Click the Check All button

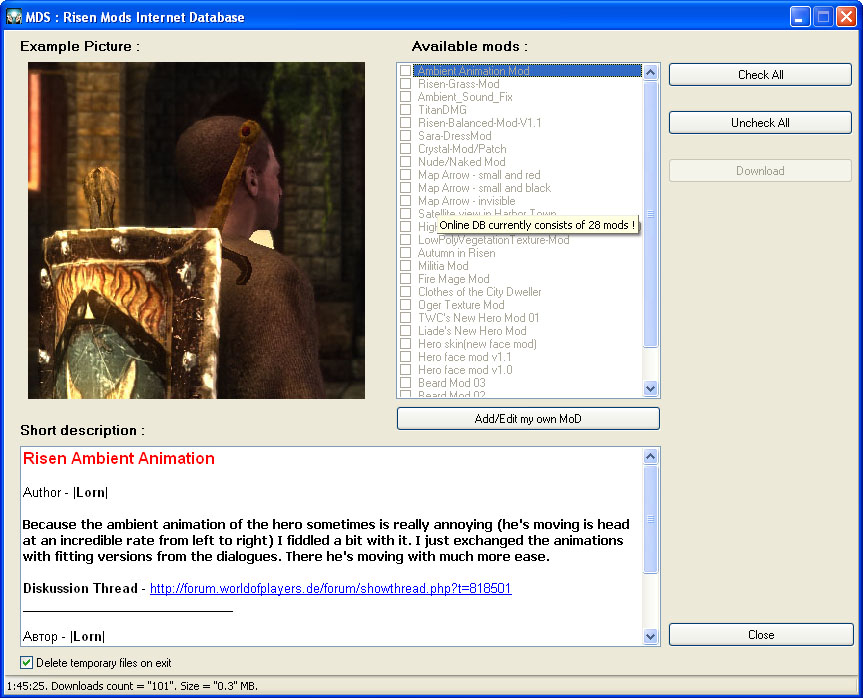pos(760,75)
